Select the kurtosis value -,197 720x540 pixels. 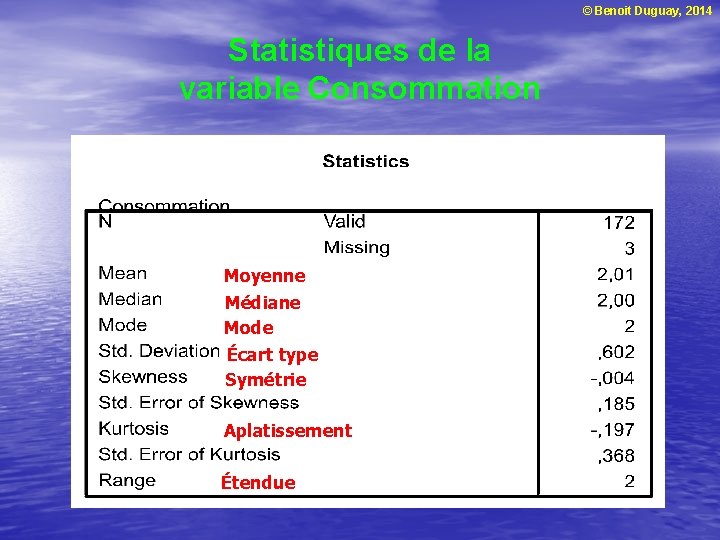(612, 430)
